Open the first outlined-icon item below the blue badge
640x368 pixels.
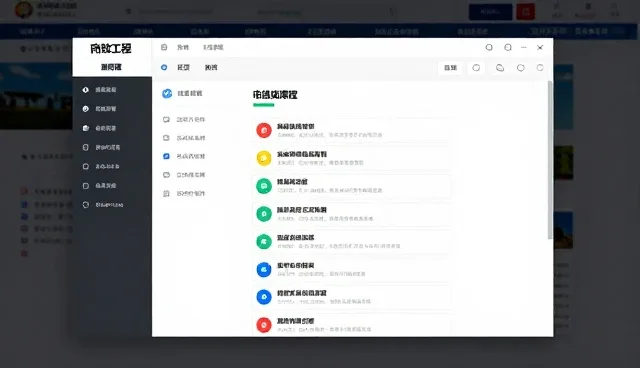(x=184, y=120)
